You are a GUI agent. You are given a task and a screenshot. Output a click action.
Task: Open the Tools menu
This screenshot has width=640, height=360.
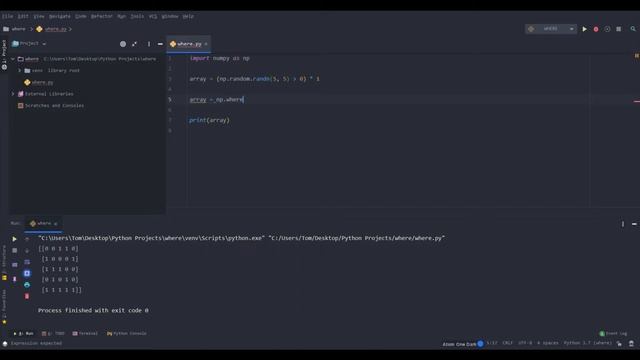click(x=137, y=16)
